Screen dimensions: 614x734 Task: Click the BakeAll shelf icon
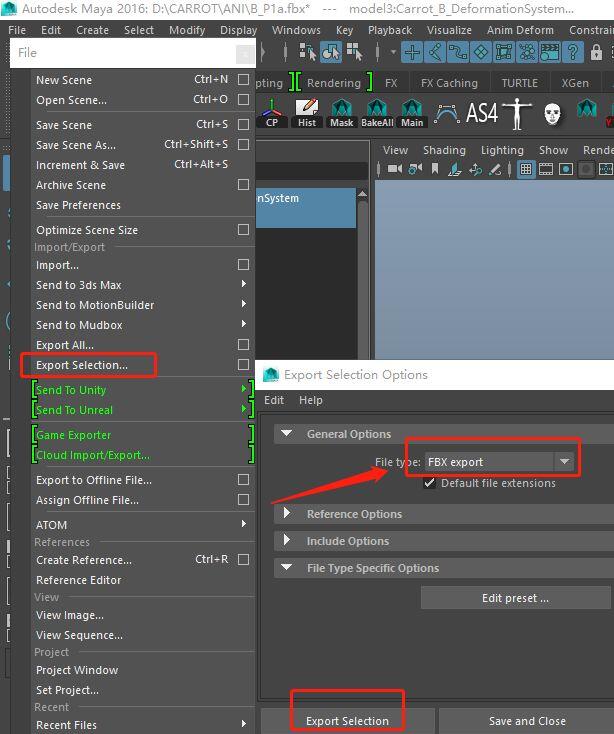tap(377, 113)
